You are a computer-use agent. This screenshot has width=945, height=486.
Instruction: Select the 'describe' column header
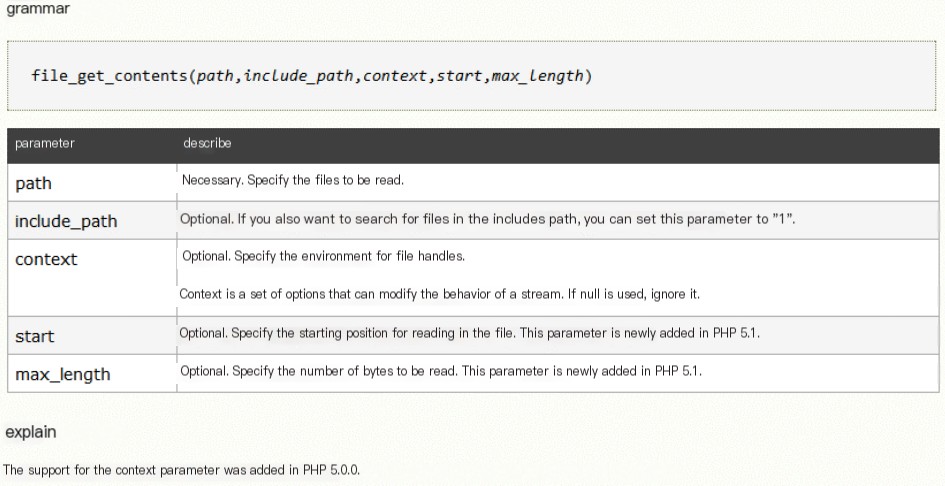[207, 143]
